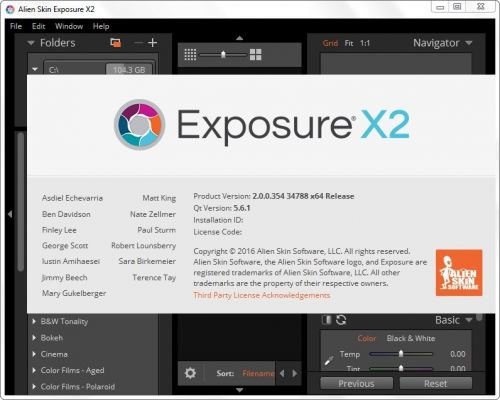500x400 pixels.
Task: Click the Reset button
Action: click(x=436, y=383)
